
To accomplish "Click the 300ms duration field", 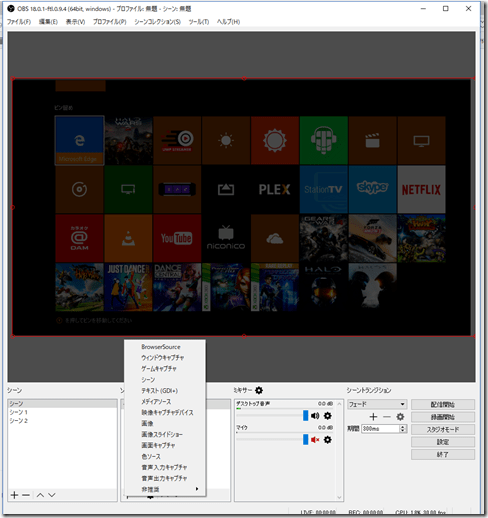I will click(381, 429).
